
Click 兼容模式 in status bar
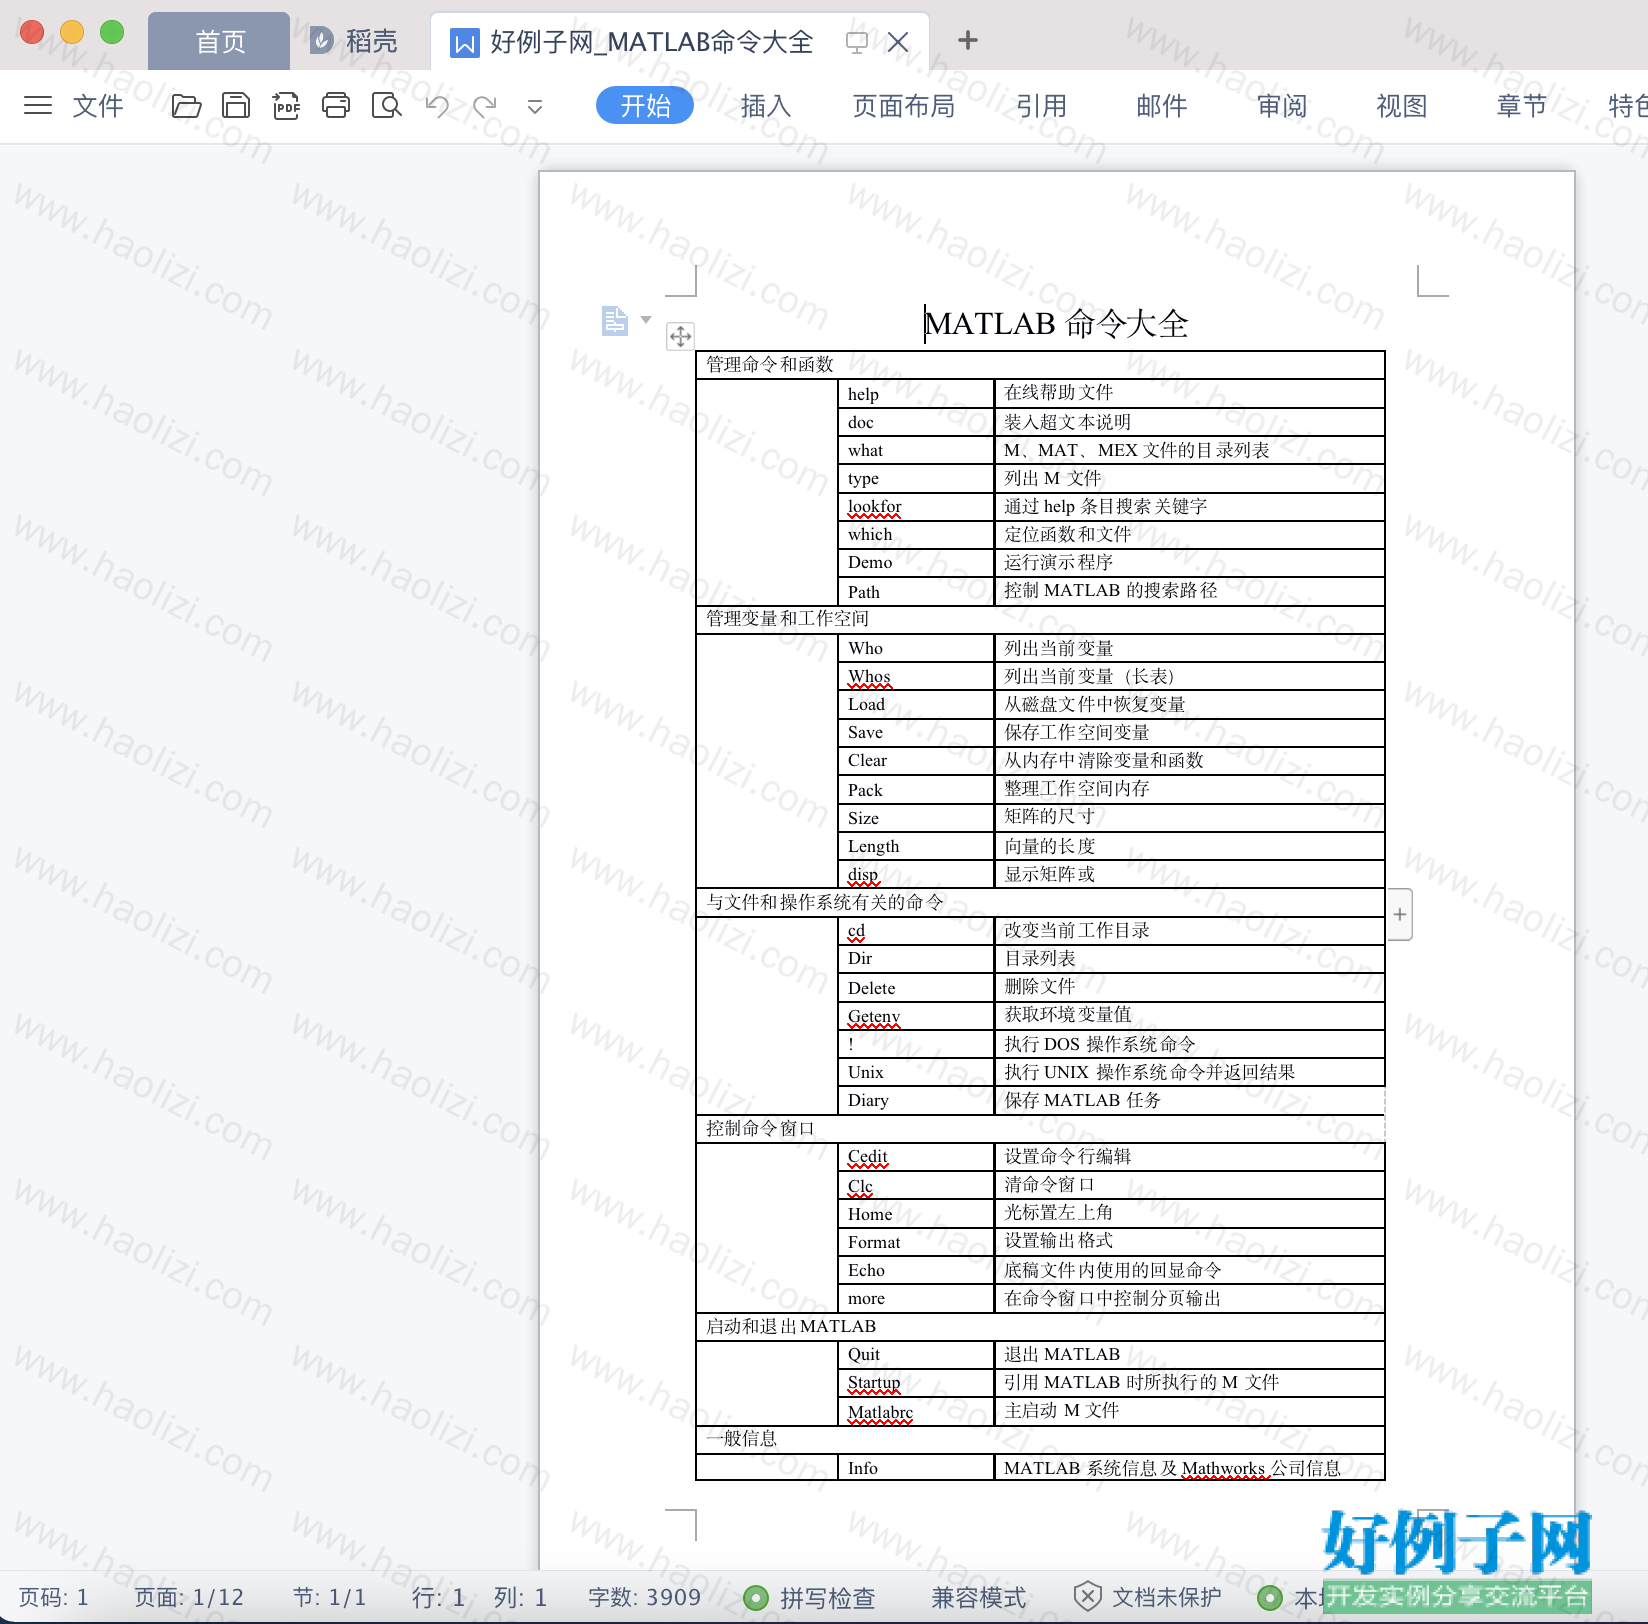pyautogui.click(x=979, y=1597)
